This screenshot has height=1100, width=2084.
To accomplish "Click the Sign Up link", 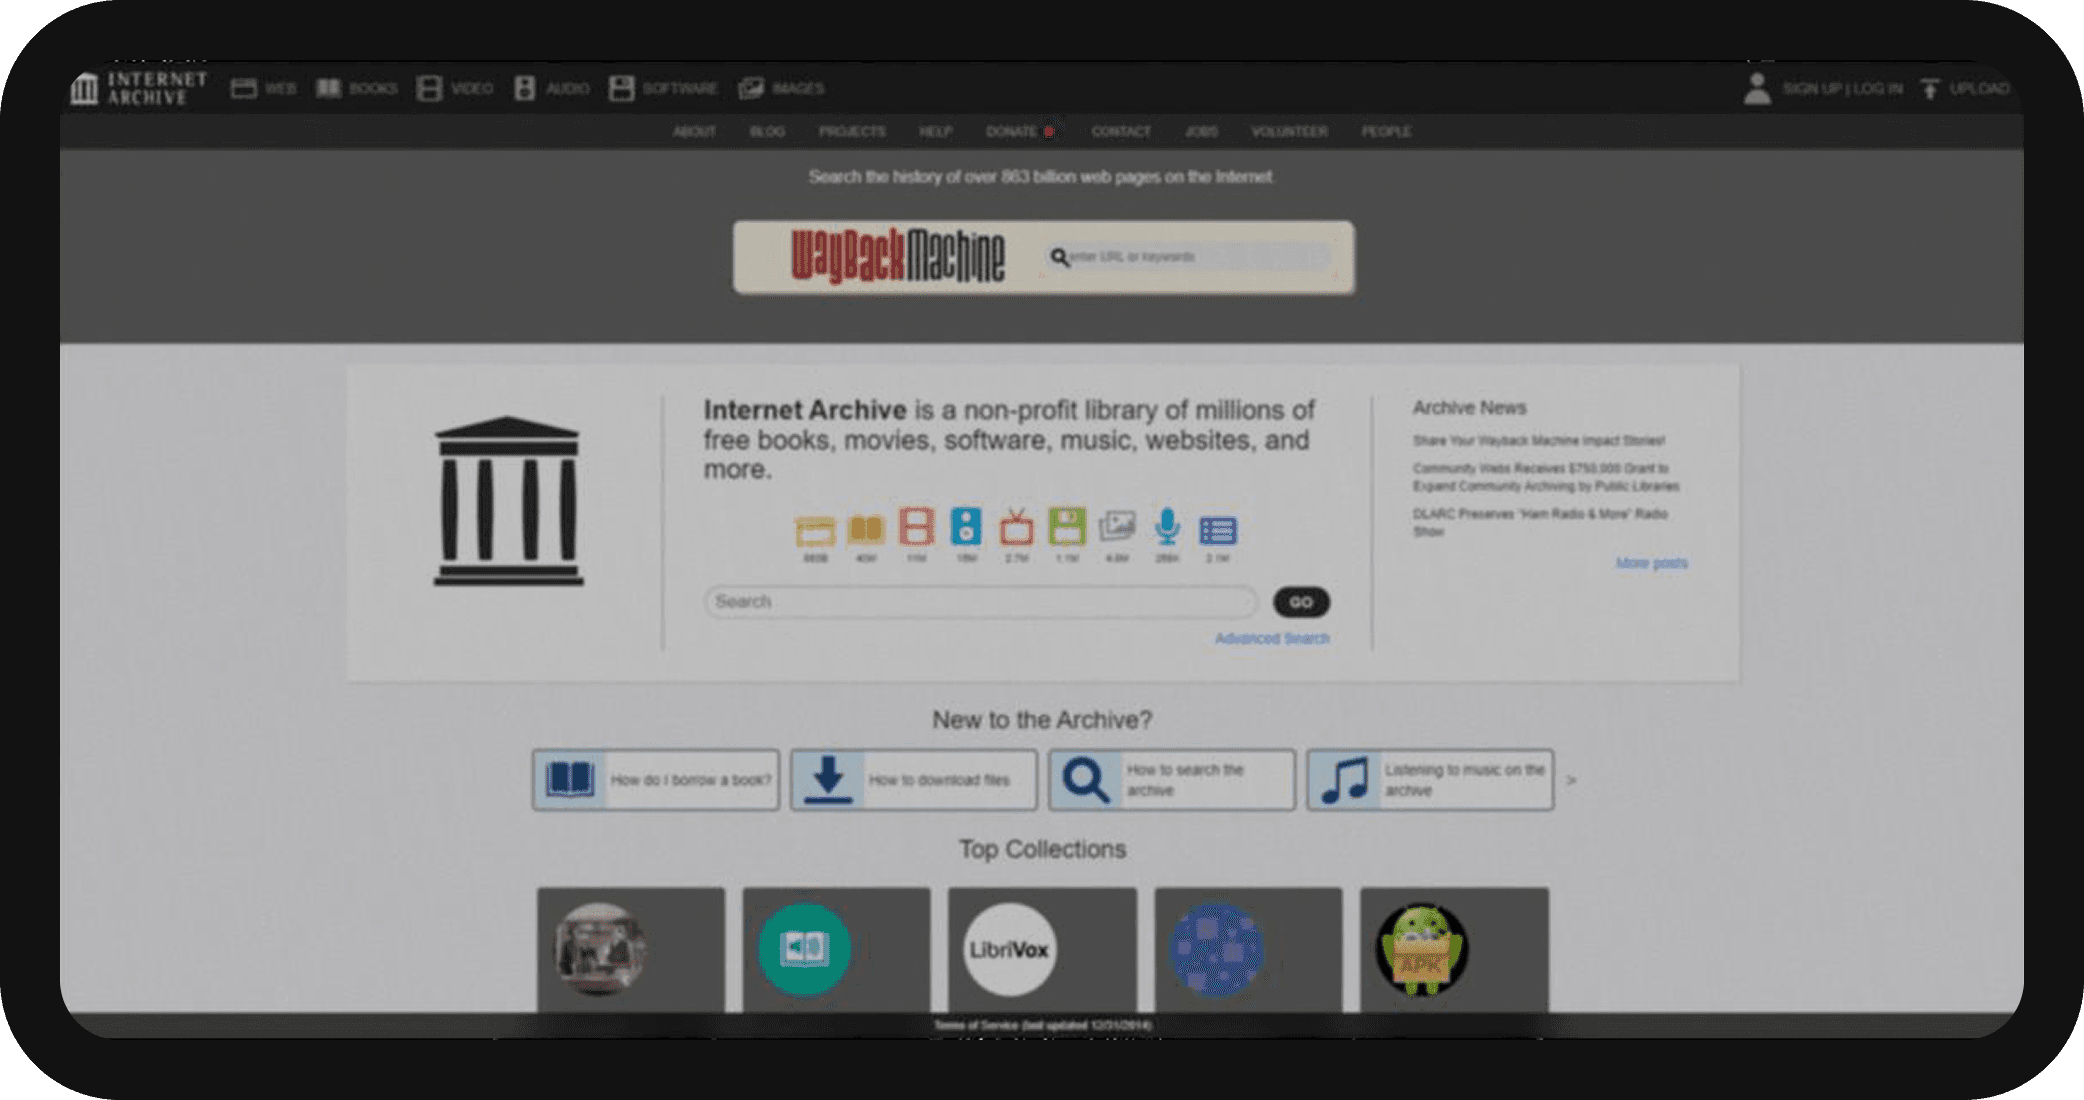I will coord(1811,88).
